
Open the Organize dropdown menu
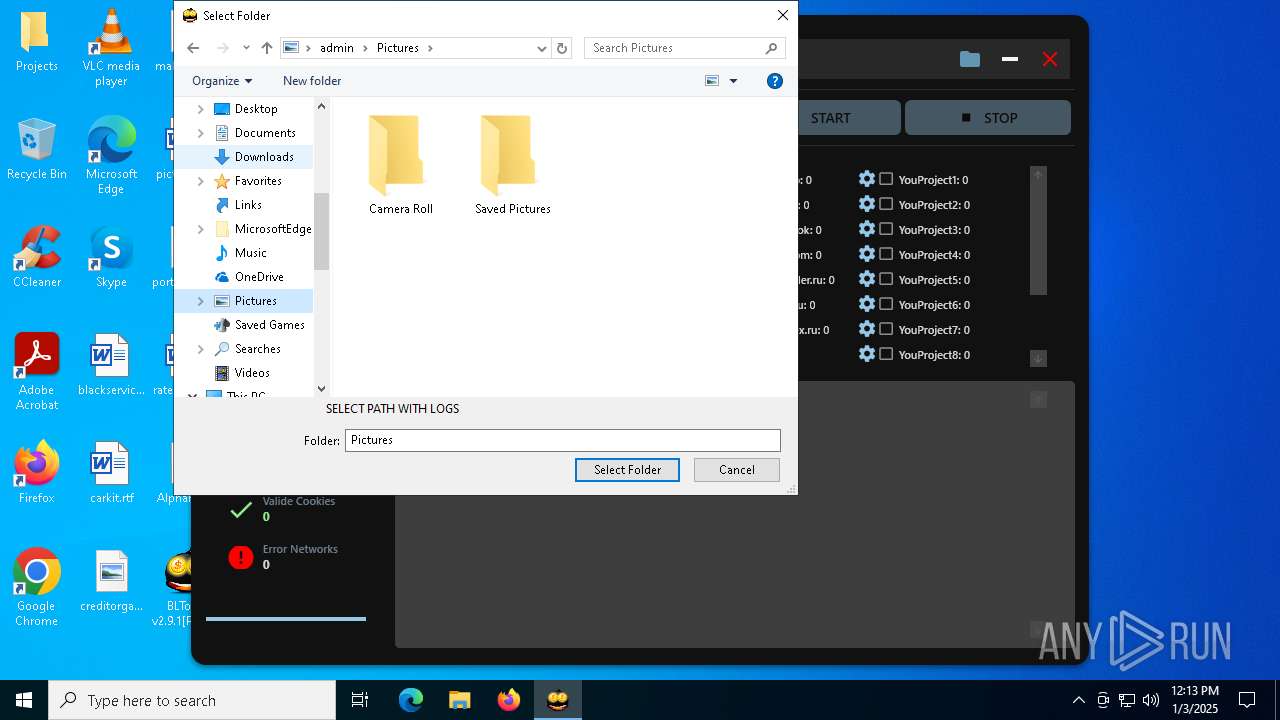click(x=222, y=81)
